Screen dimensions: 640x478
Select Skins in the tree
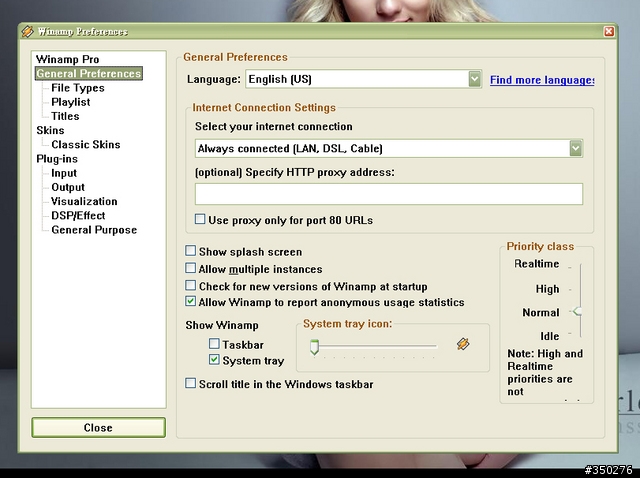(50, 130)
